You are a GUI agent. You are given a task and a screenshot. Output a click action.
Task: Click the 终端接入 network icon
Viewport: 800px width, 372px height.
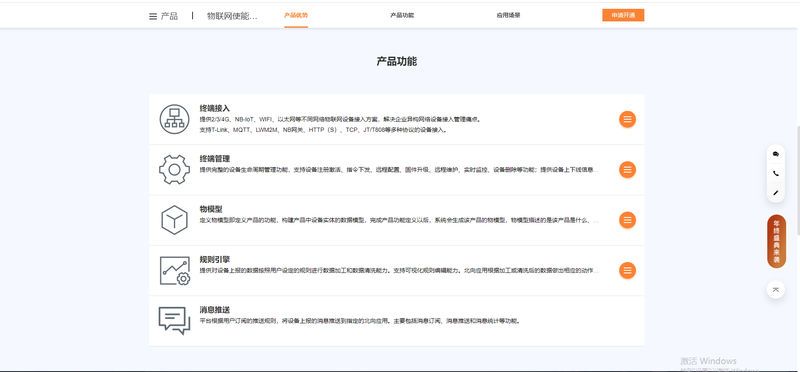click(x=174, y=119)
